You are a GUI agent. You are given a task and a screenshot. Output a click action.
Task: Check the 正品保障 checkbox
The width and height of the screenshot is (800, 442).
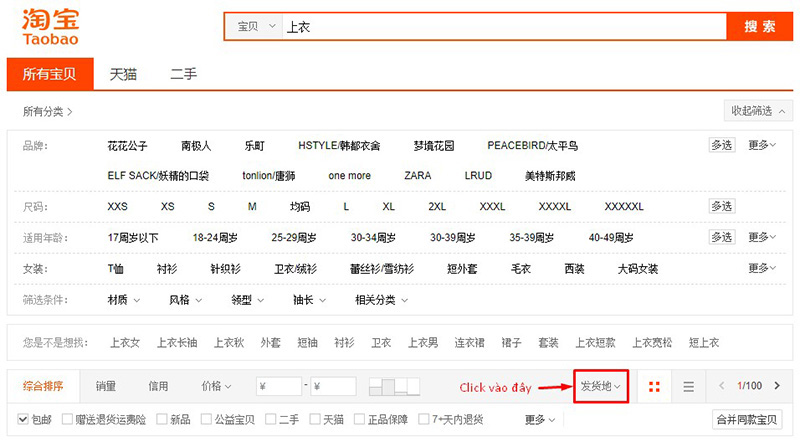coord(364,419)
